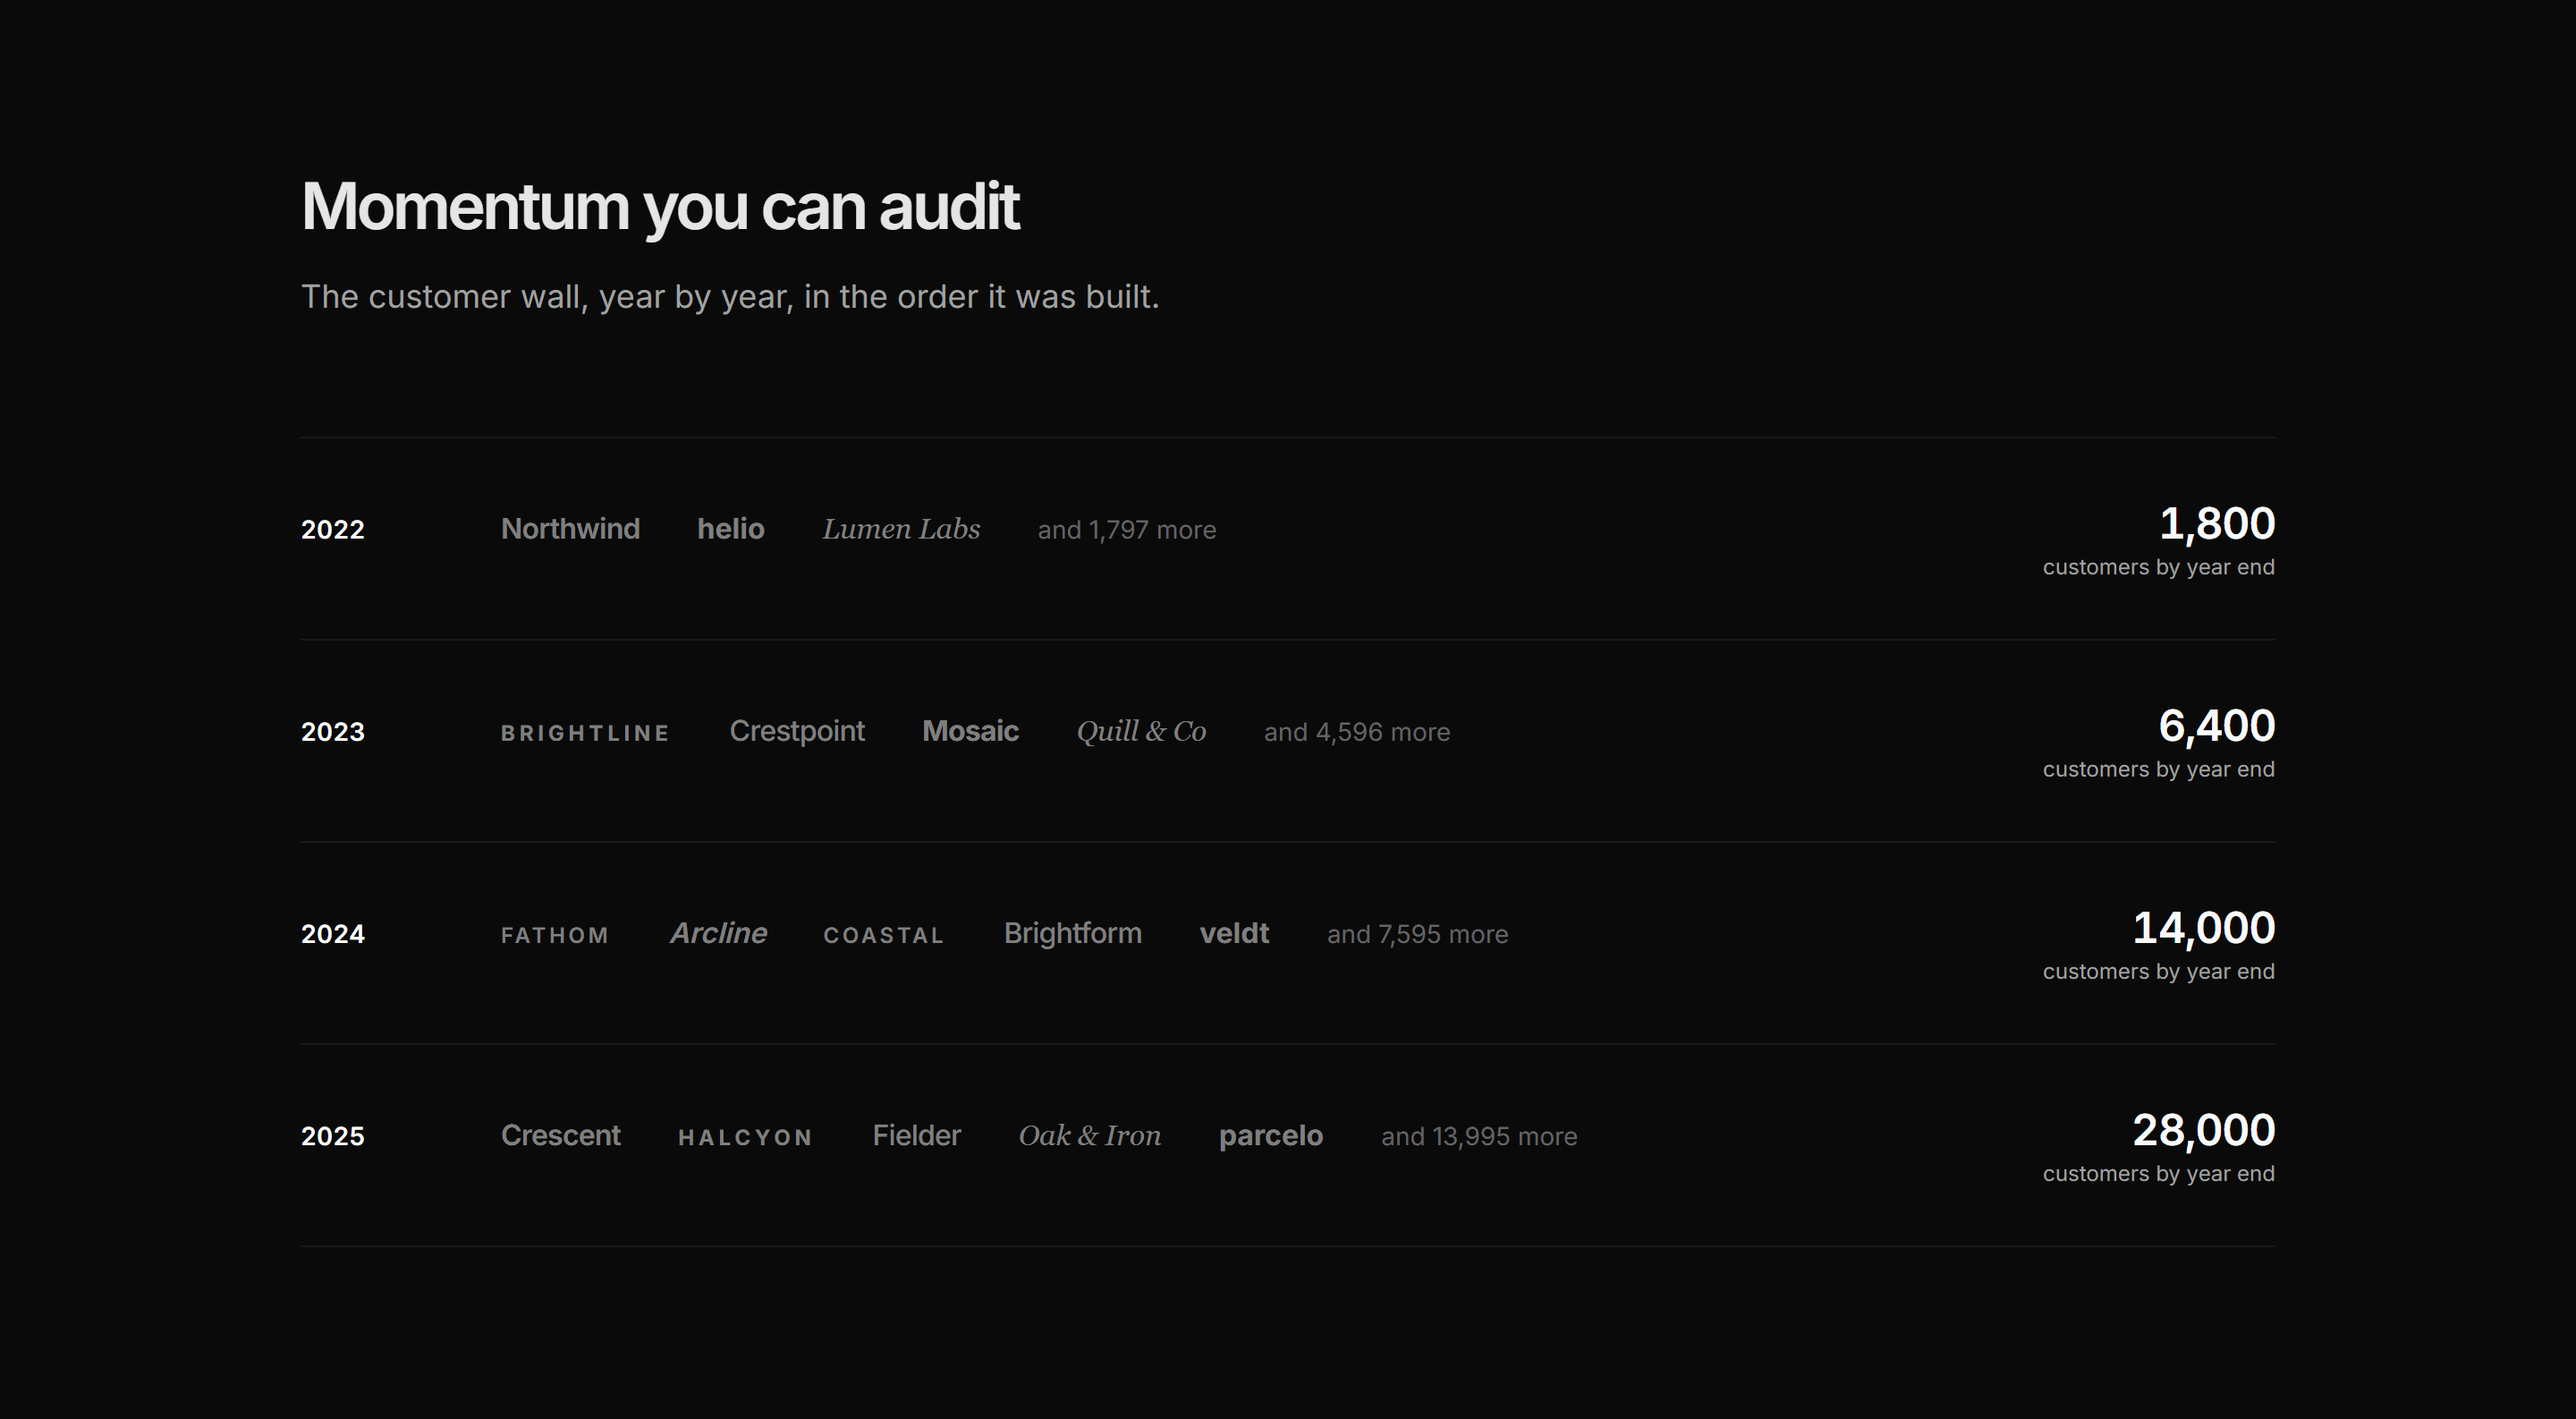Click the veldt logo
This screenshot has width=2576, height=1419.
[1234, 933]
